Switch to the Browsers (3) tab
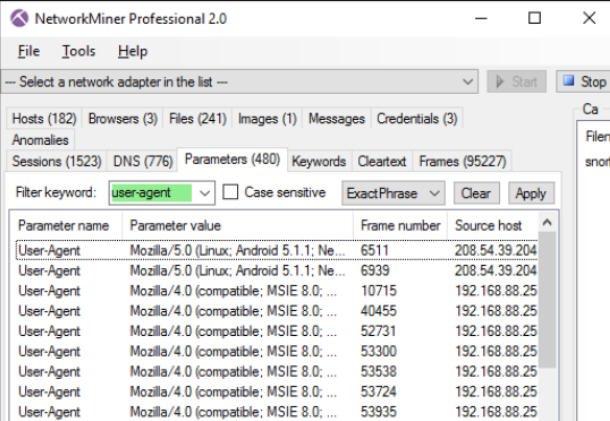 123,119
